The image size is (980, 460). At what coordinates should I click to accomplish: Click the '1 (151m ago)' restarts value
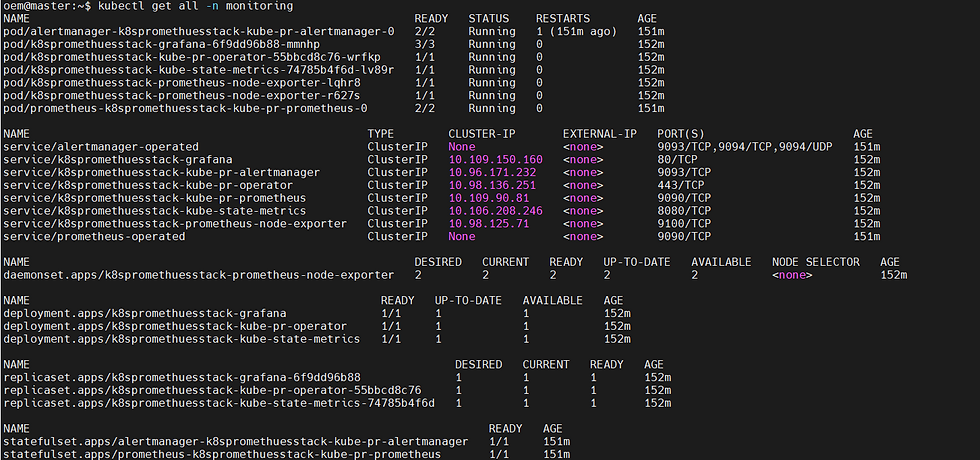(576, 31)
